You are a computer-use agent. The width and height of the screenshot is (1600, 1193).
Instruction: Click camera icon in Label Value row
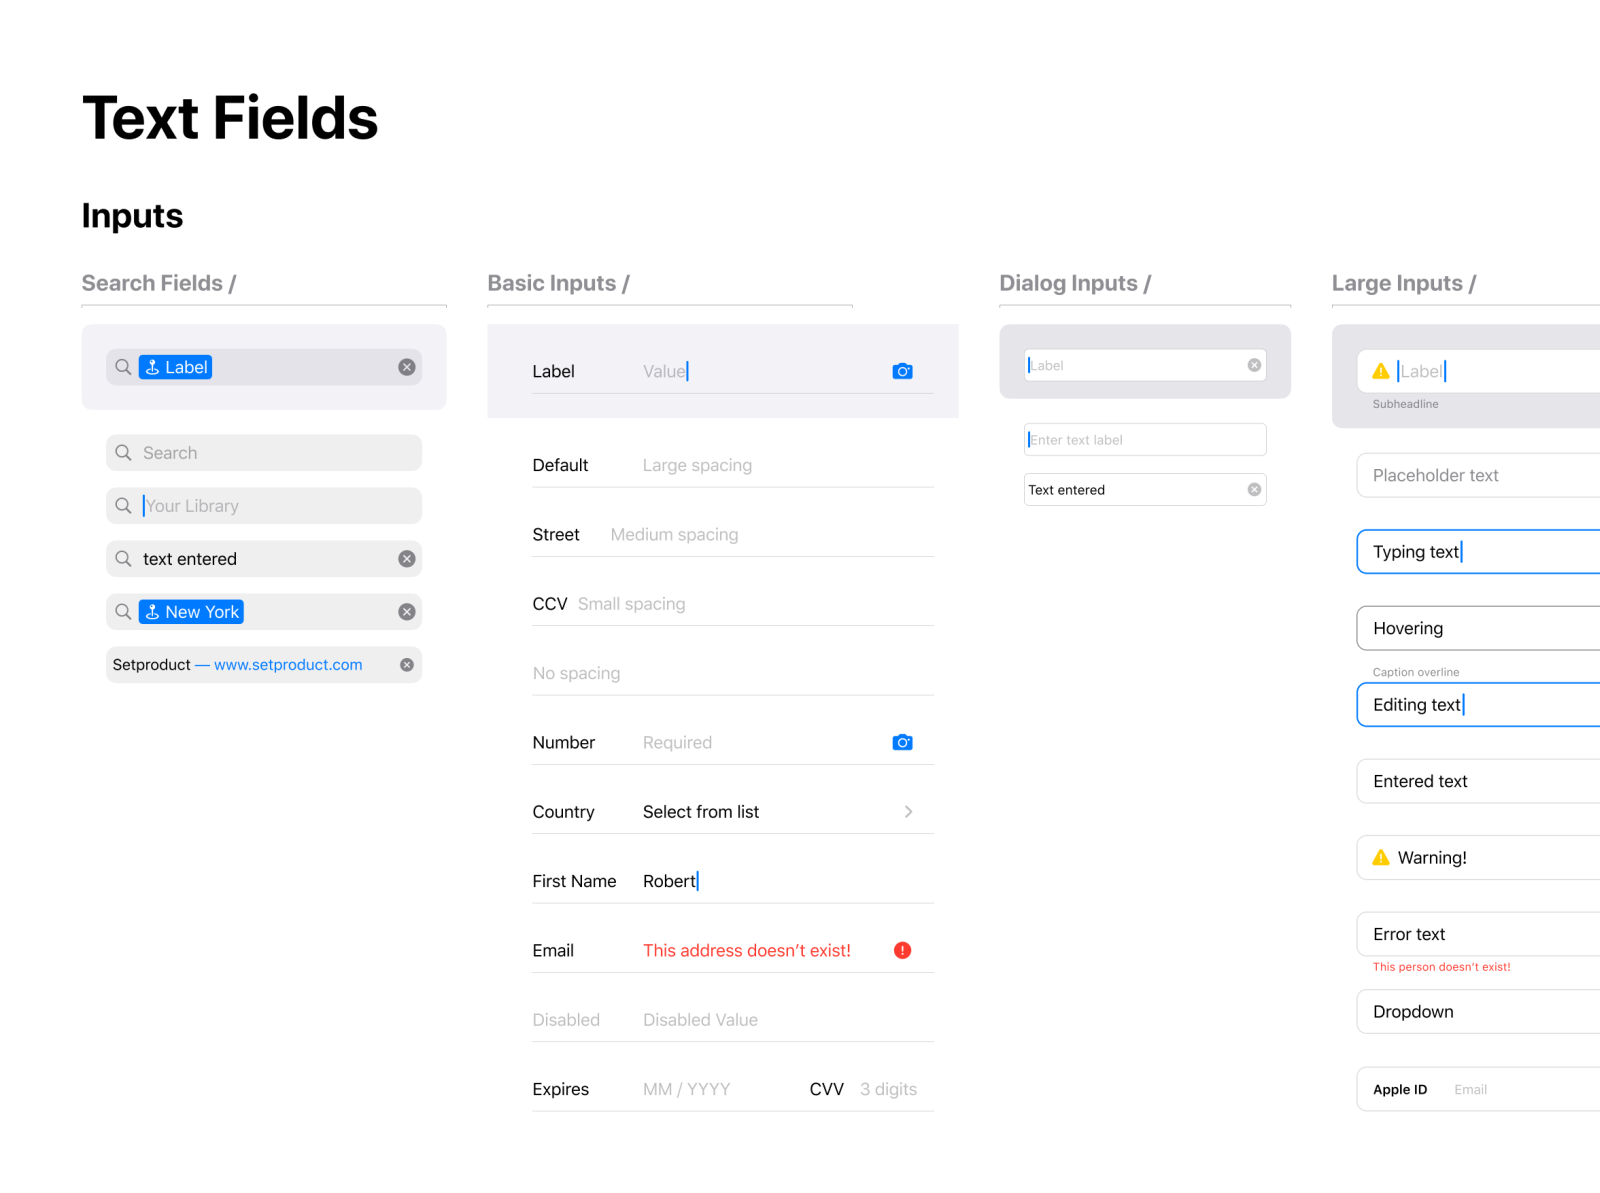(902, 371)
